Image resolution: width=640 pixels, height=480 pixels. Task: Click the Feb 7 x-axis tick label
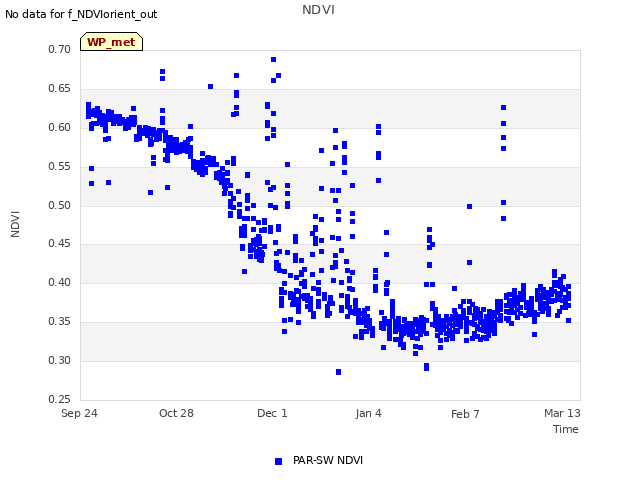tap(465, 414)
